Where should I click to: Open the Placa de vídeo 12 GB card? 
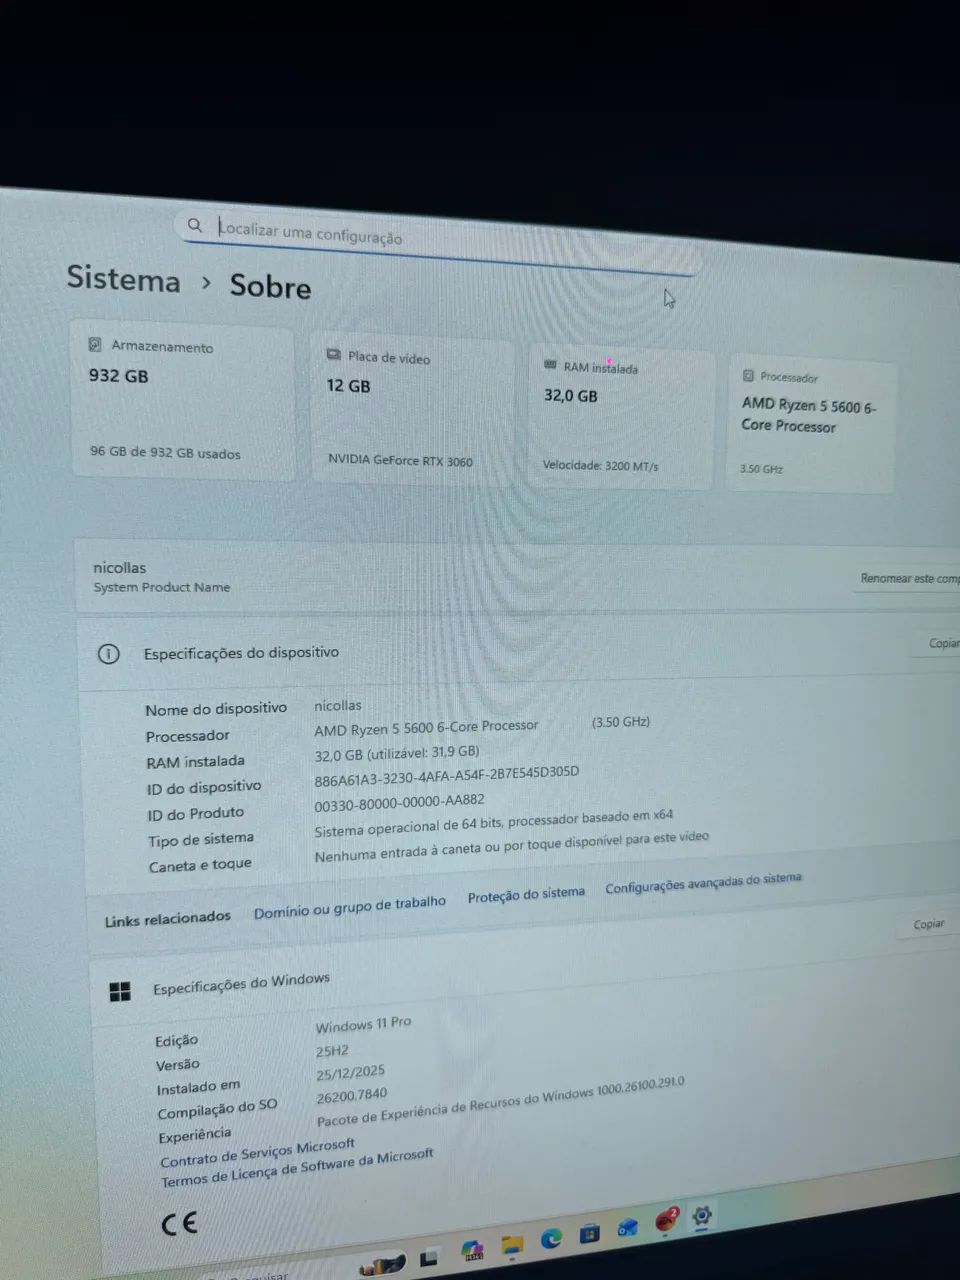click(x=411, y=409)
